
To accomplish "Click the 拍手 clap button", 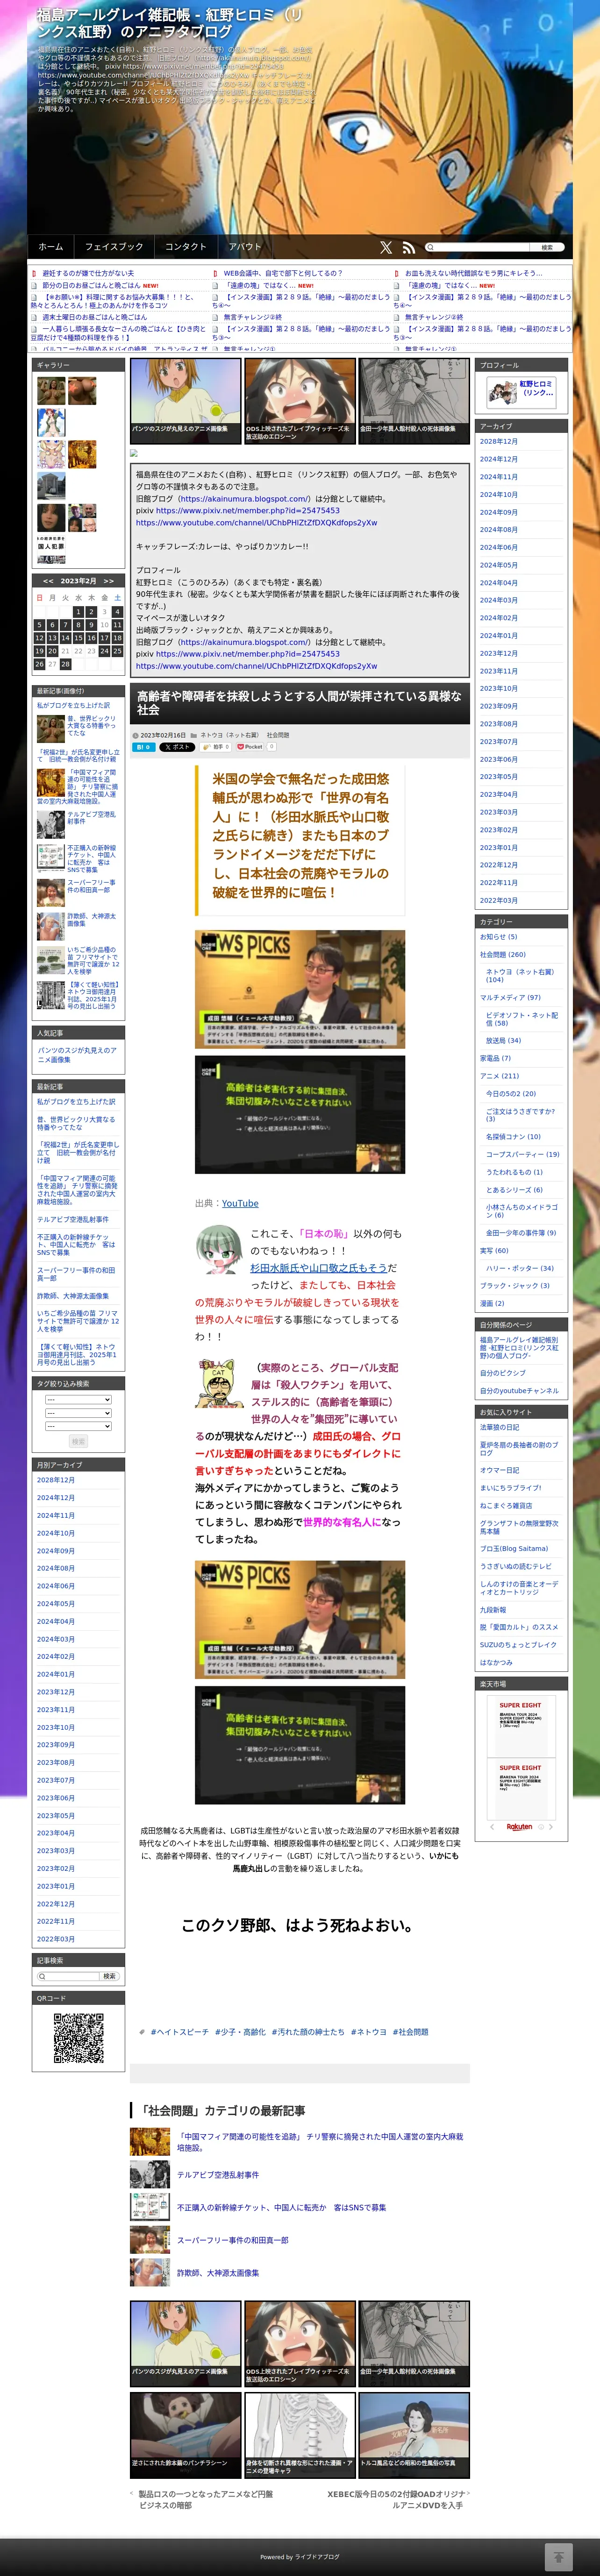I will tap(215, 747).
